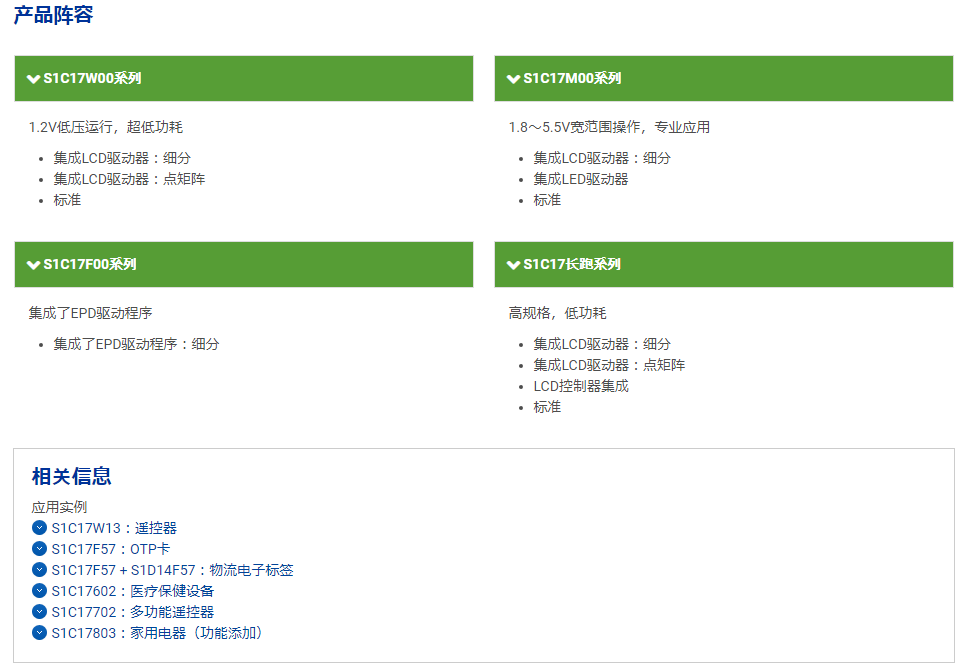Viewport: 963px width, 663px height.
Task: Click 集成LED驱动器 under S1C17M00系列
Action: [580, 179]
